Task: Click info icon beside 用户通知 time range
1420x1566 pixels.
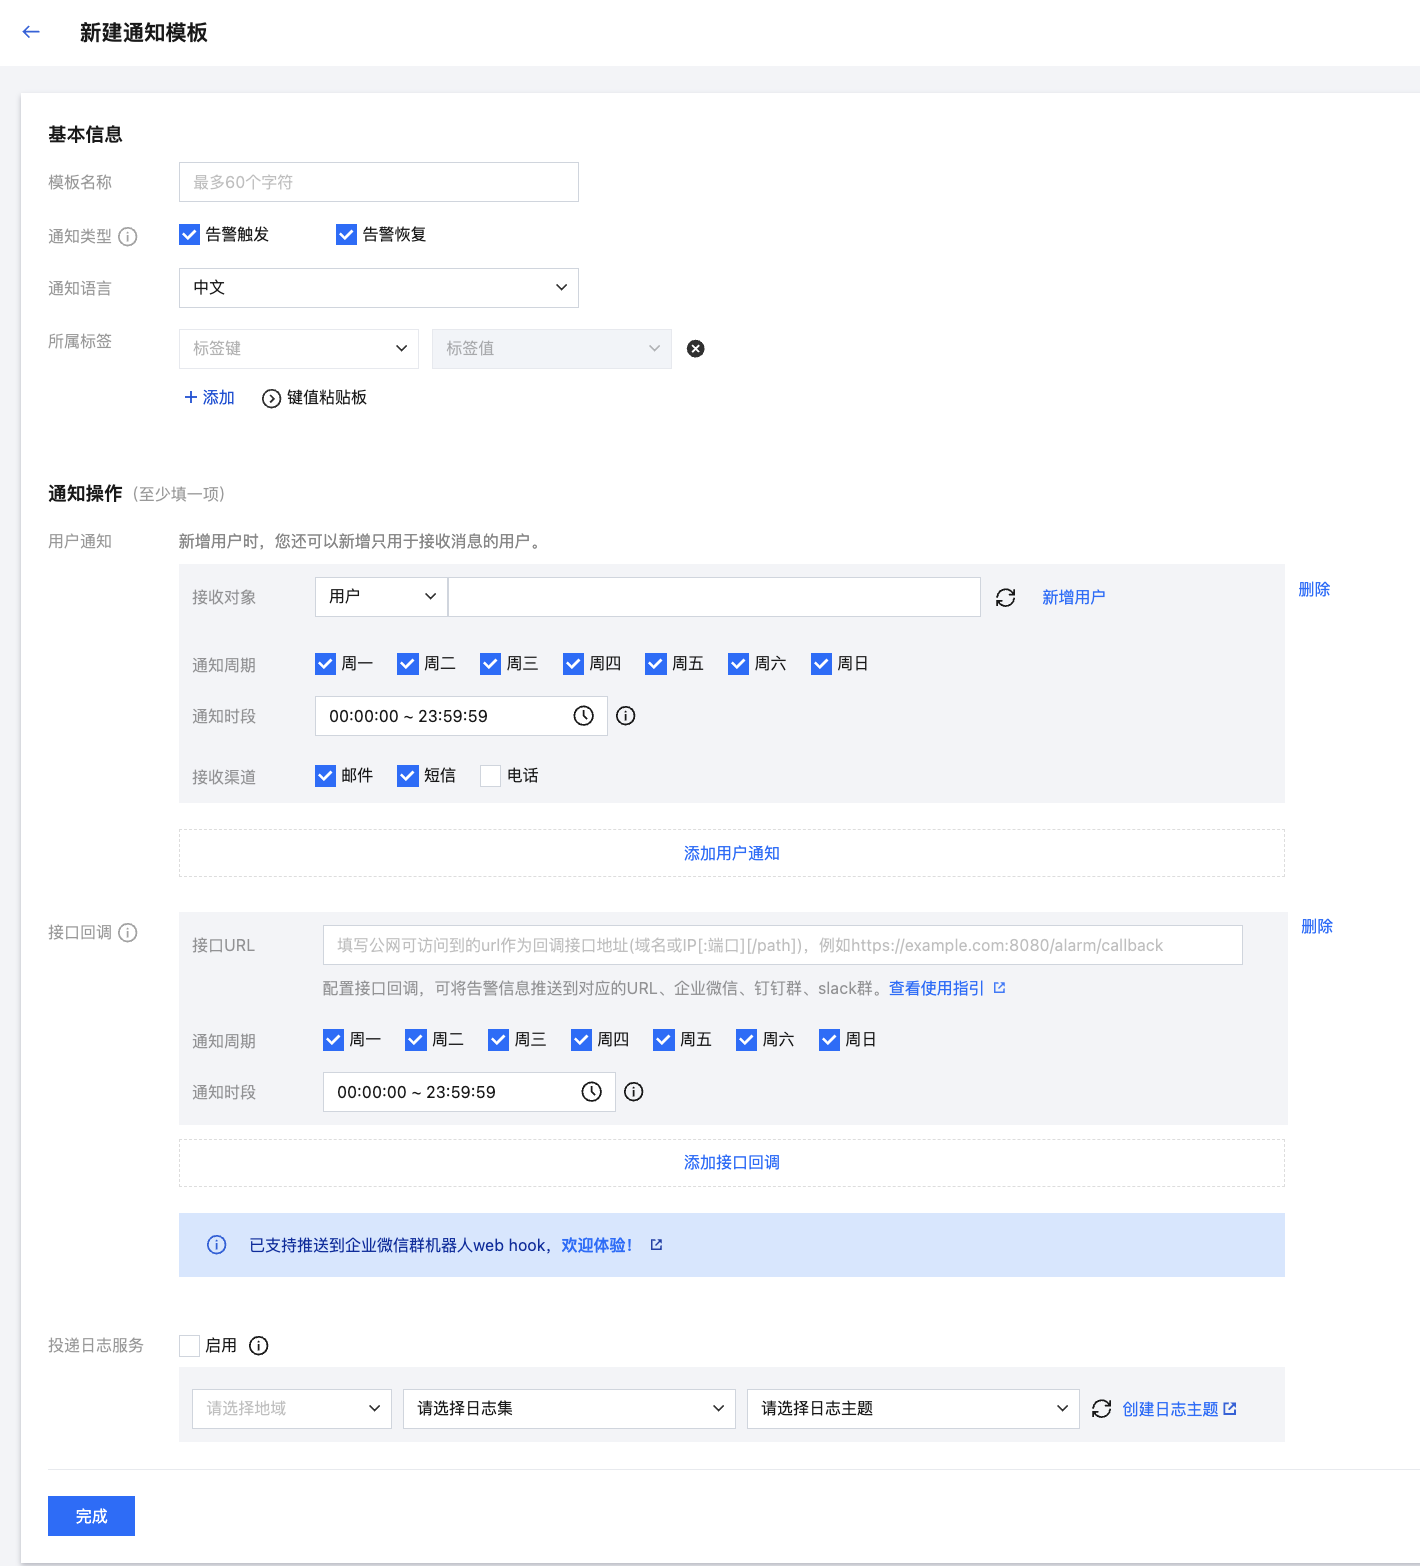Action: 626,716
